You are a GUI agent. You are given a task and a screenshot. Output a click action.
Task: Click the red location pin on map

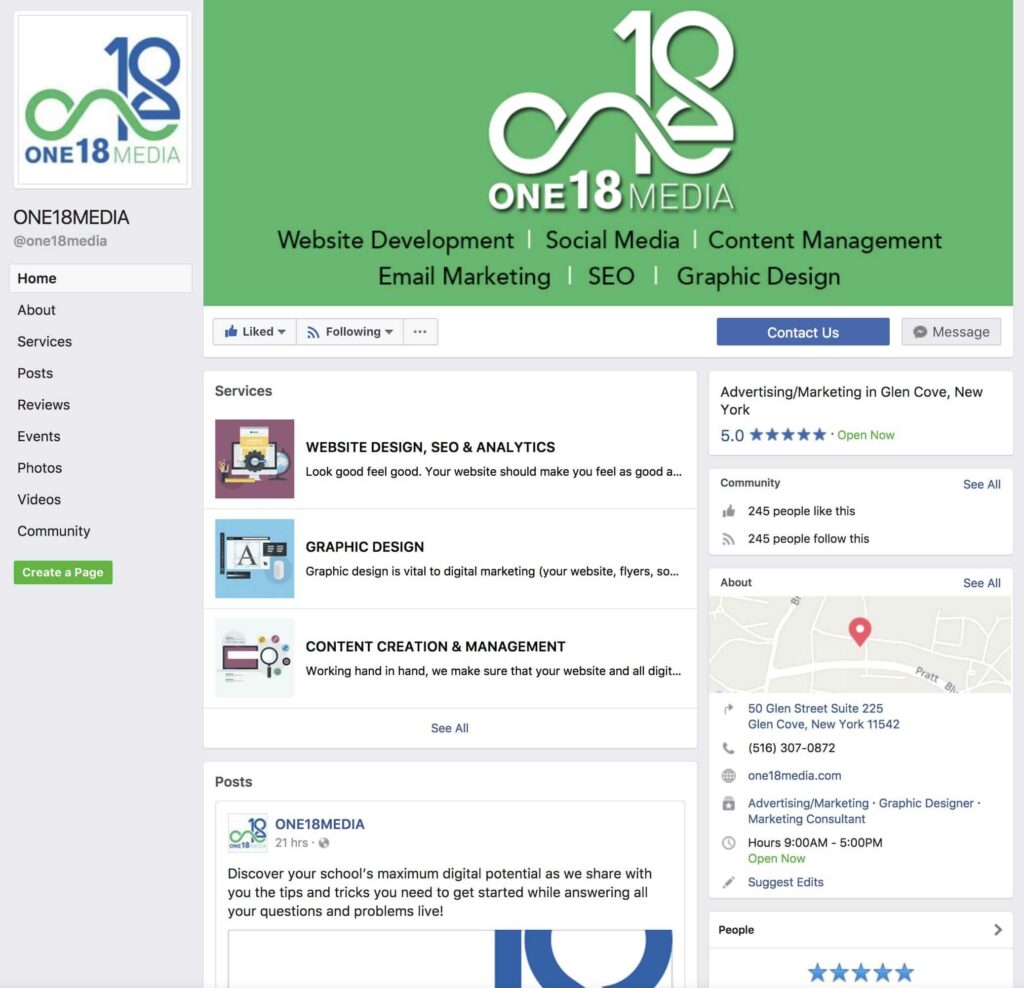point(860,631)
